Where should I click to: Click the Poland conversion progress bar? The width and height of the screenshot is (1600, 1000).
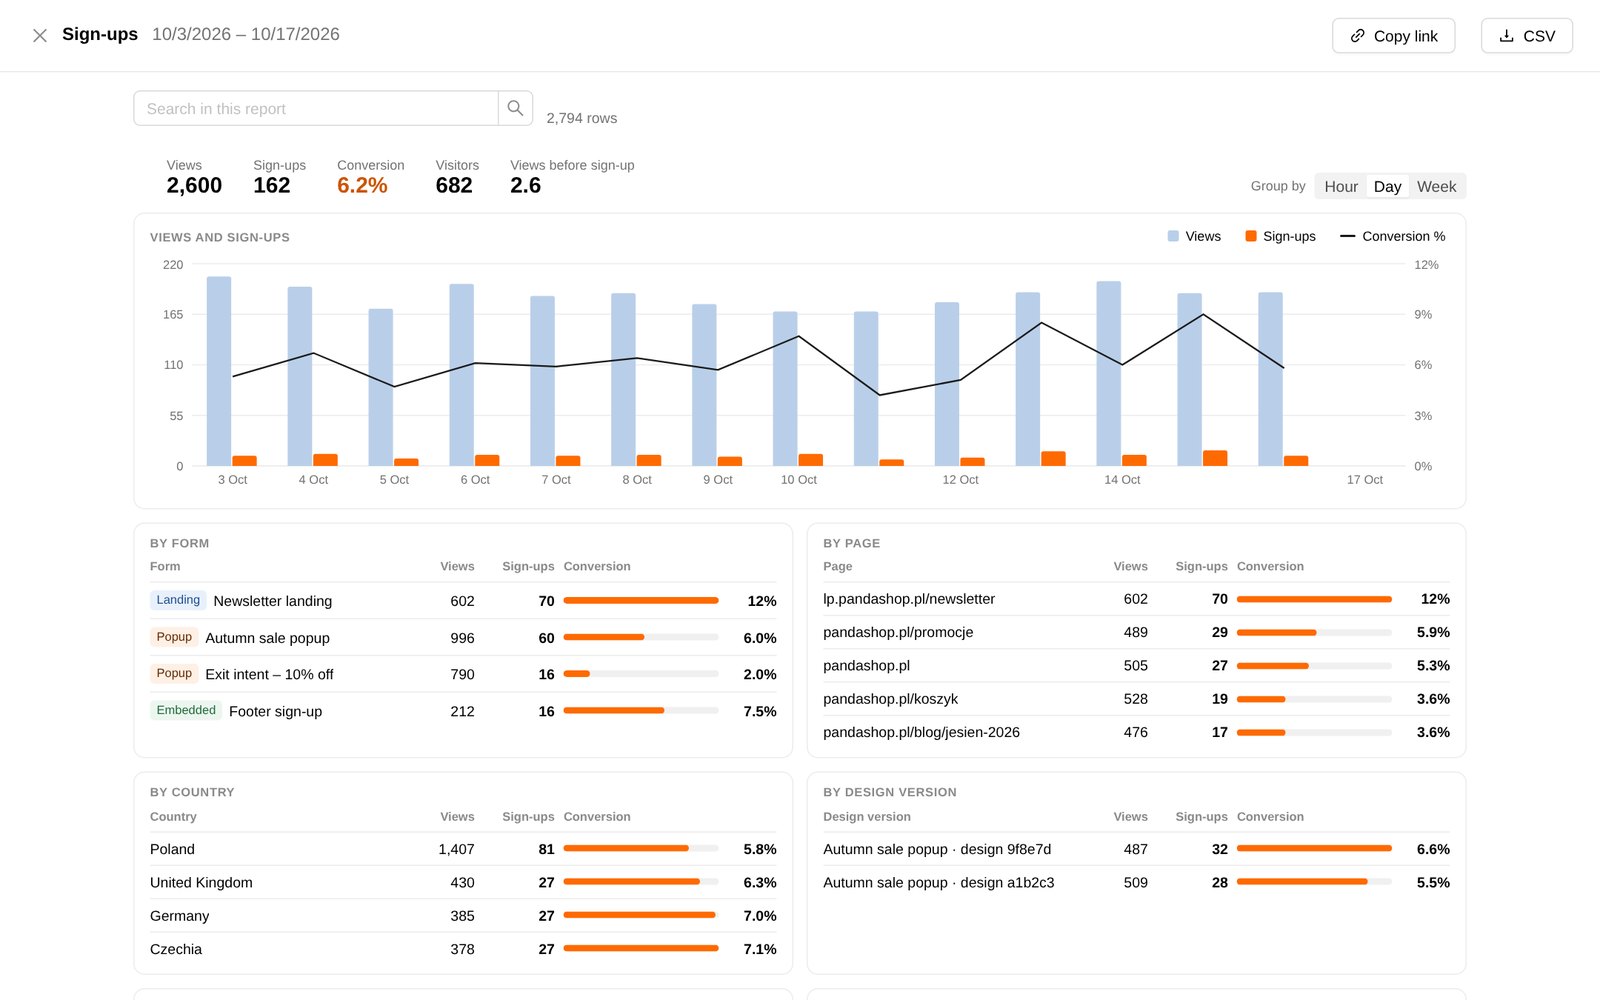tap(641, 848)
